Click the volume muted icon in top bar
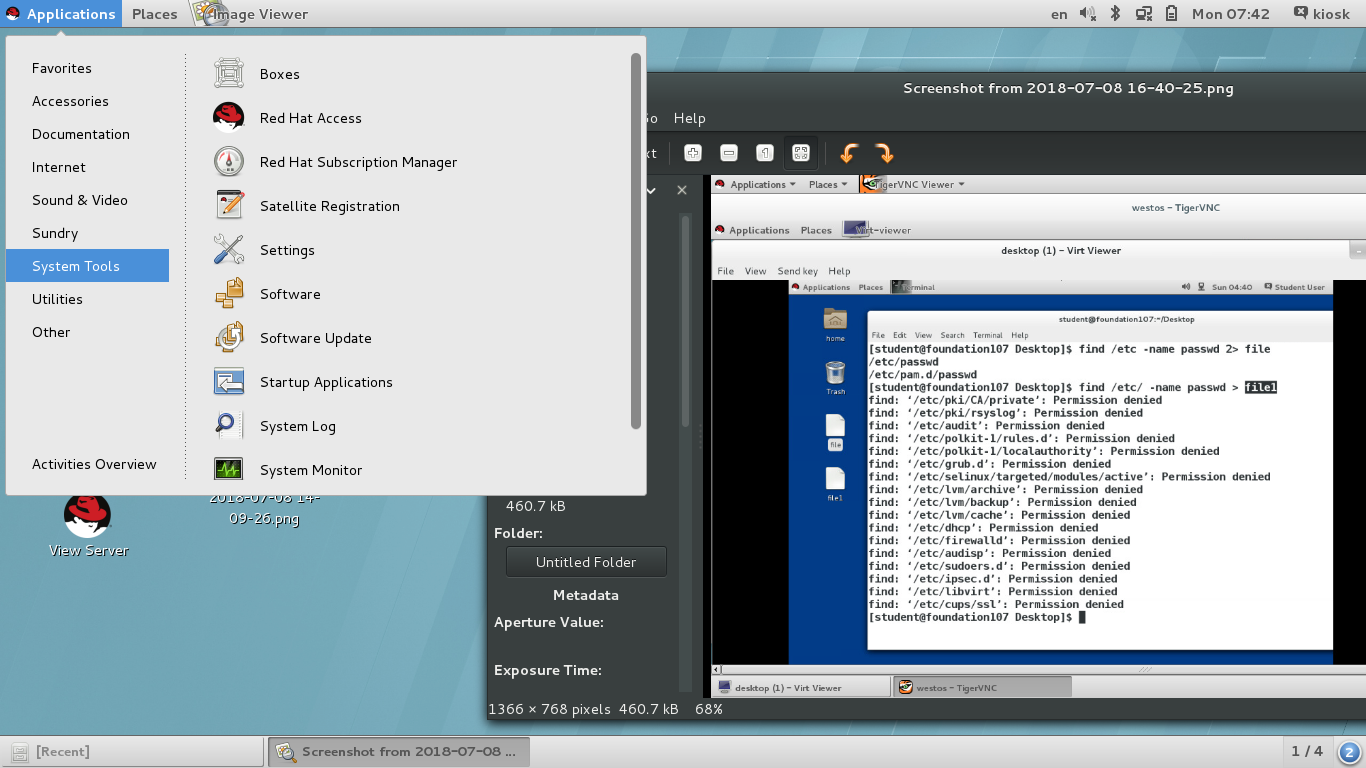Screen dimensions: 1366x768 click(x=1089, y=14)
